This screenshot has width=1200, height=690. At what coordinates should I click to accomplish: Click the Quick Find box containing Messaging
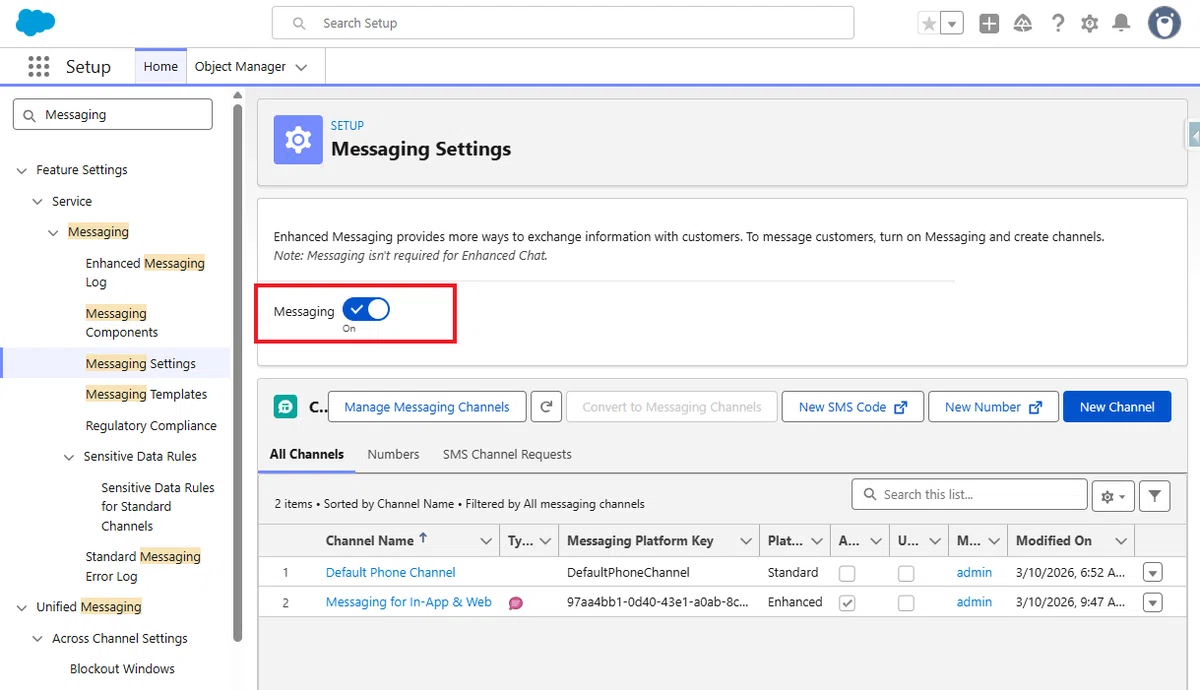(x=113, y=115)
